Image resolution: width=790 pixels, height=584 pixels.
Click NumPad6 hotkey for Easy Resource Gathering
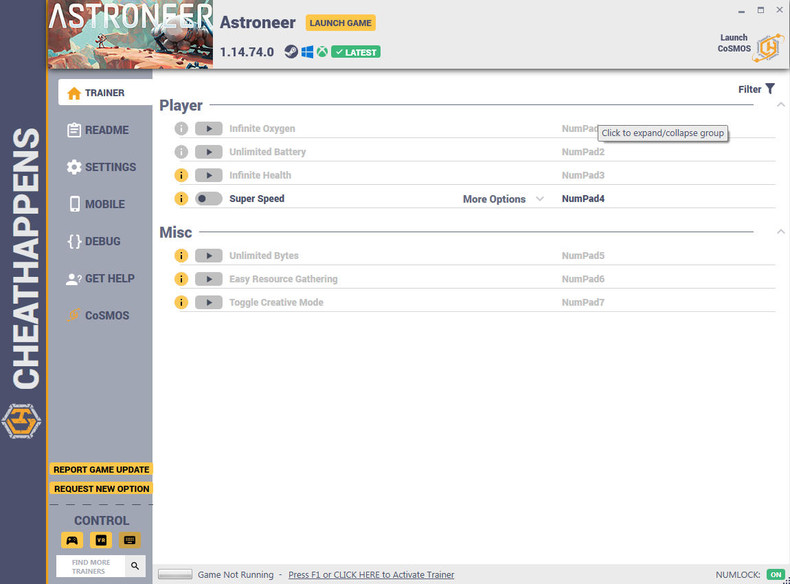pos(583,279)
